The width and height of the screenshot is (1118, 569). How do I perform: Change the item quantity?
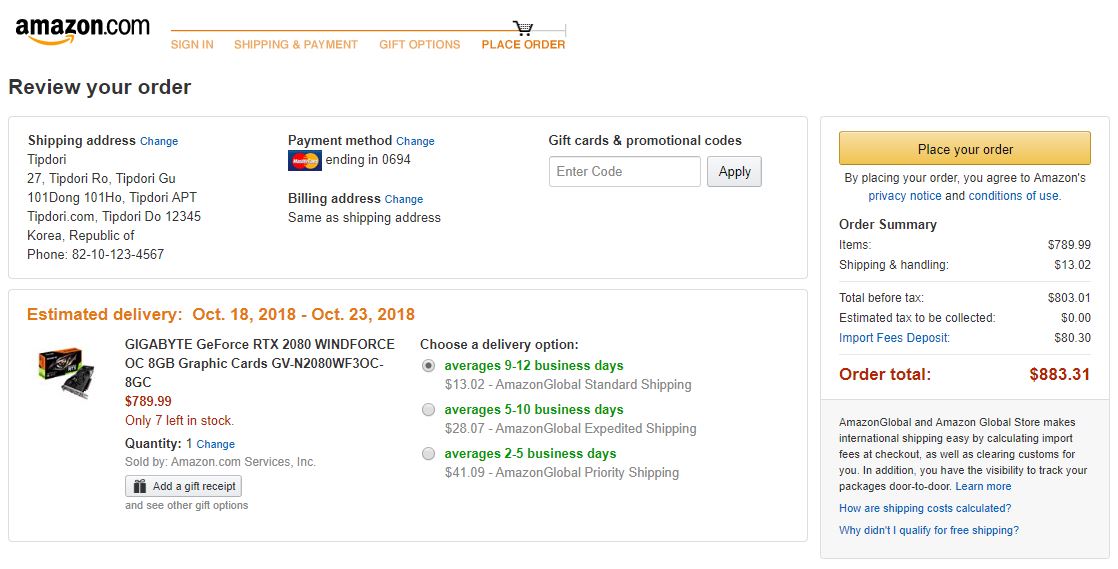point(215,444)
